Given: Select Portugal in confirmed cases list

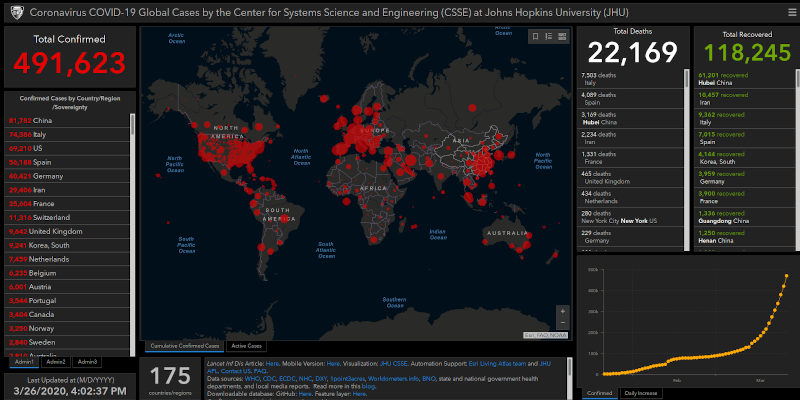Looking at the screenshot, I should coord(67,301).
